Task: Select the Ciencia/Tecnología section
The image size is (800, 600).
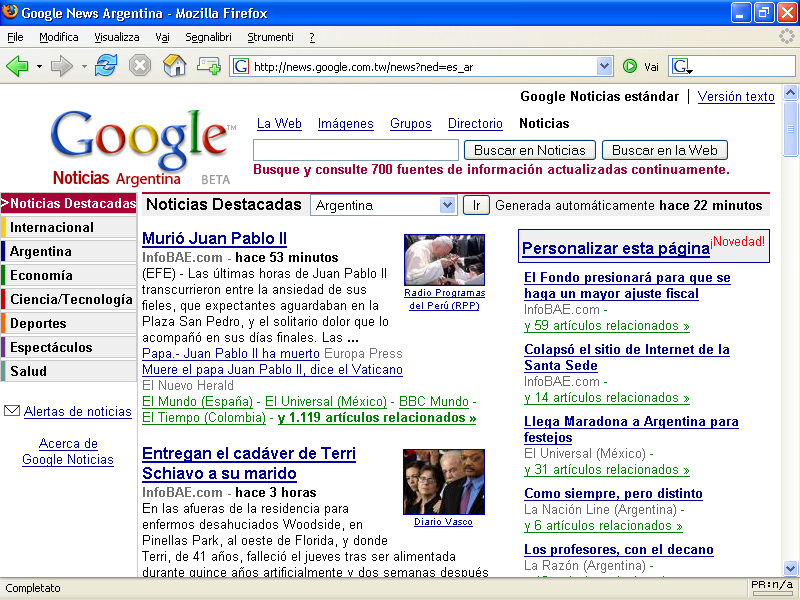Action: pyautogui.click(x=69, y=299)
